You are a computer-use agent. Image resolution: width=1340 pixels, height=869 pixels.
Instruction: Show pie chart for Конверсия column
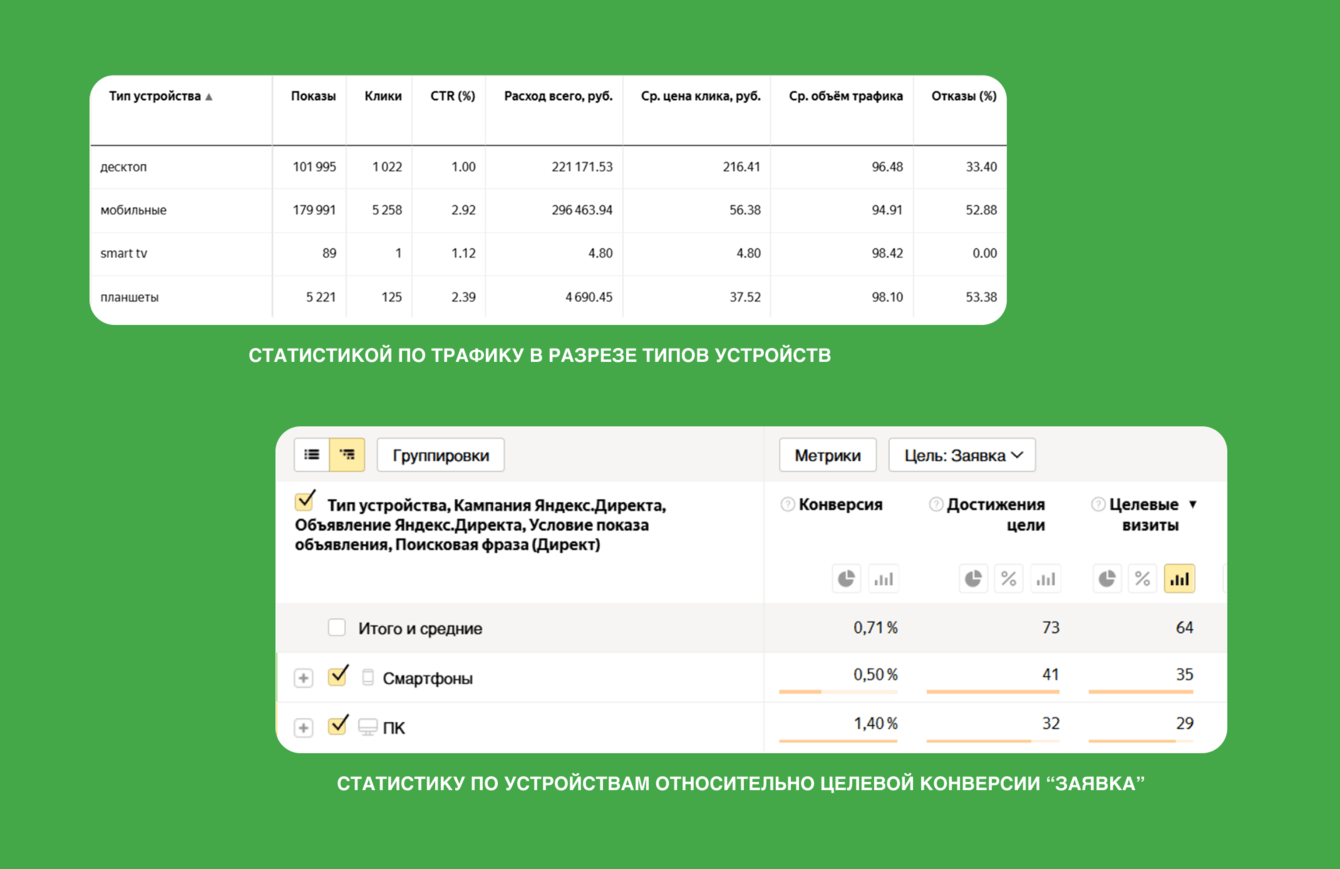pyautogui.click(x=847, y=578)
